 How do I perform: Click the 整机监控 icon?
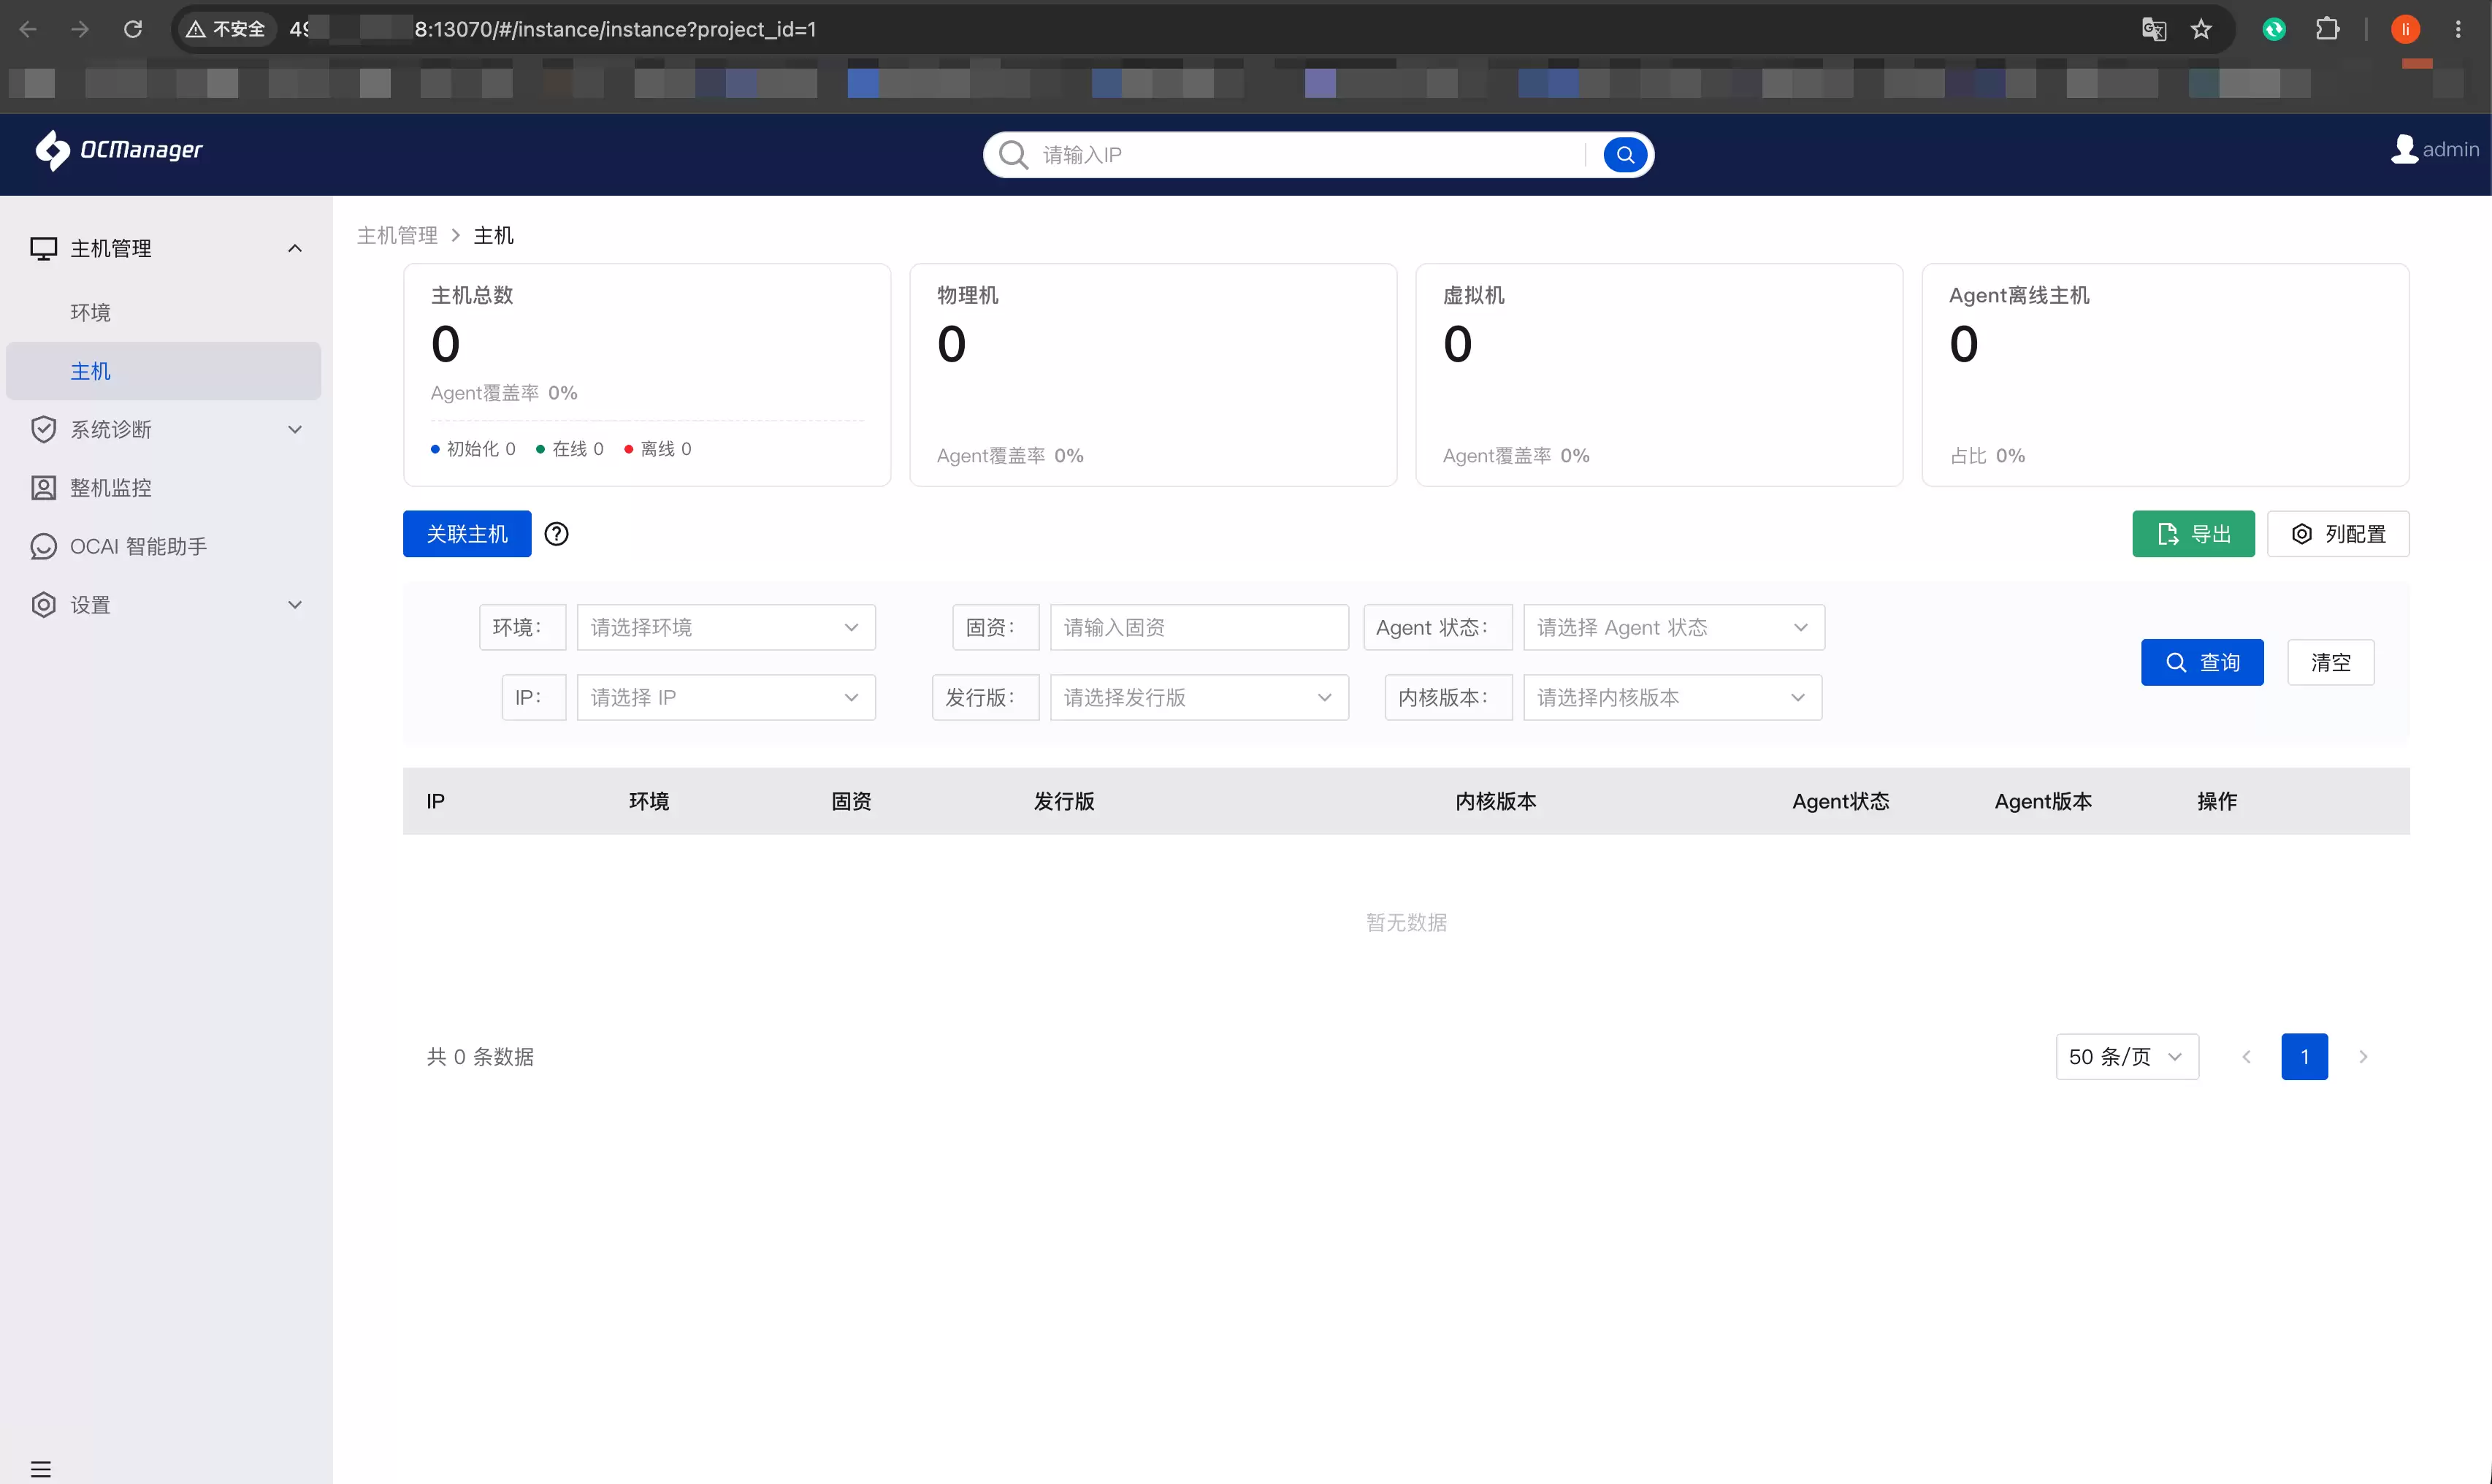coord(43,488)
